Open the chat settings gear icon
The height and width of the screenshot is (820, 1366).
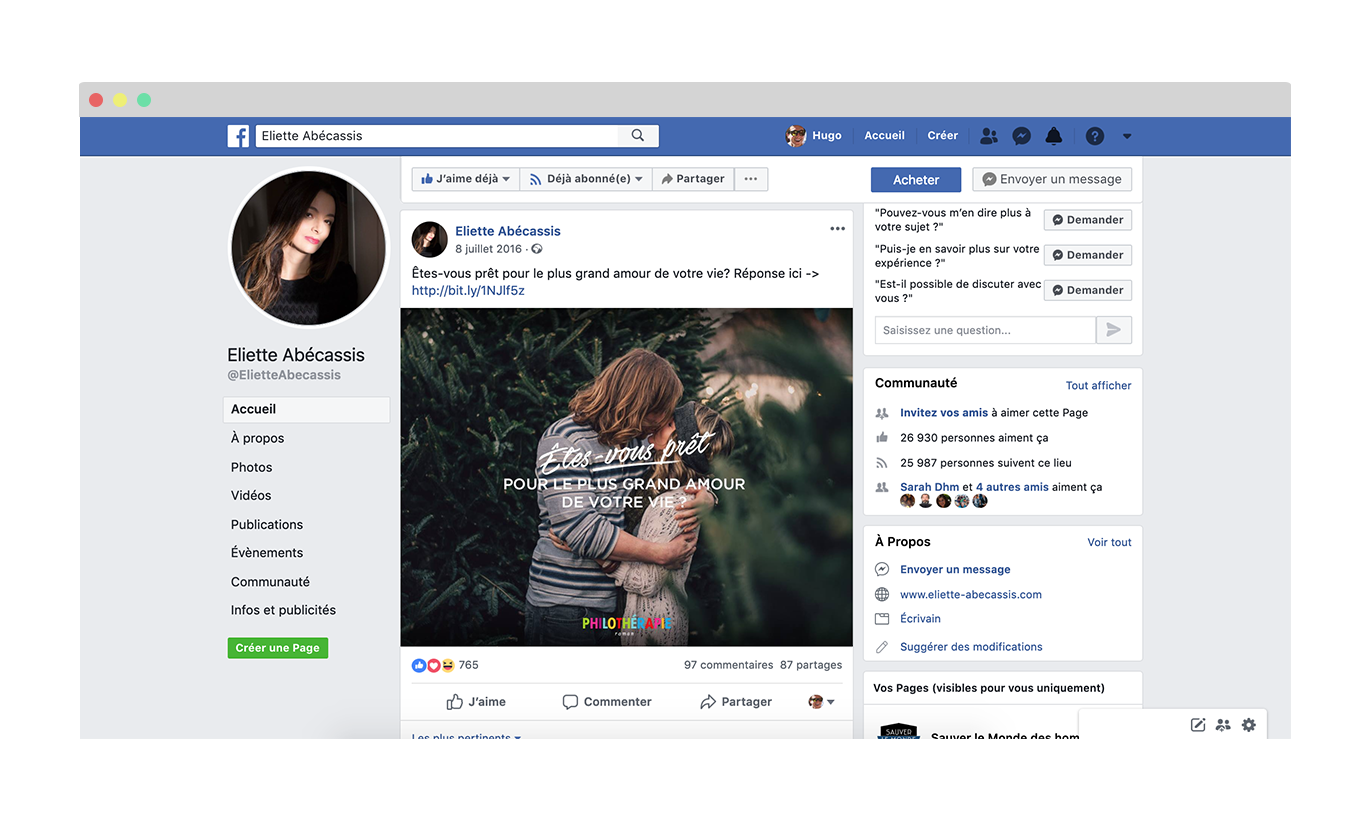(1249, 725)
